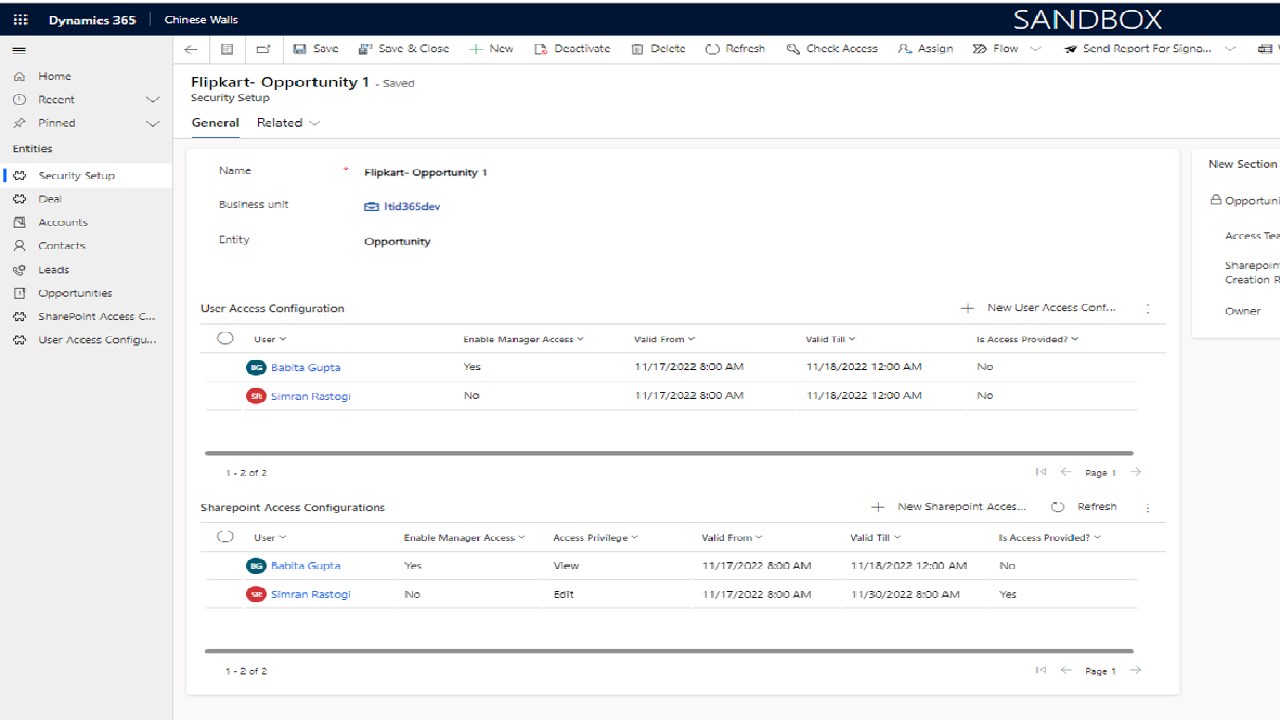Open SharePoint Access C... in sidebar
Viewport: 1280px width, 720px height.
(97, 317)
